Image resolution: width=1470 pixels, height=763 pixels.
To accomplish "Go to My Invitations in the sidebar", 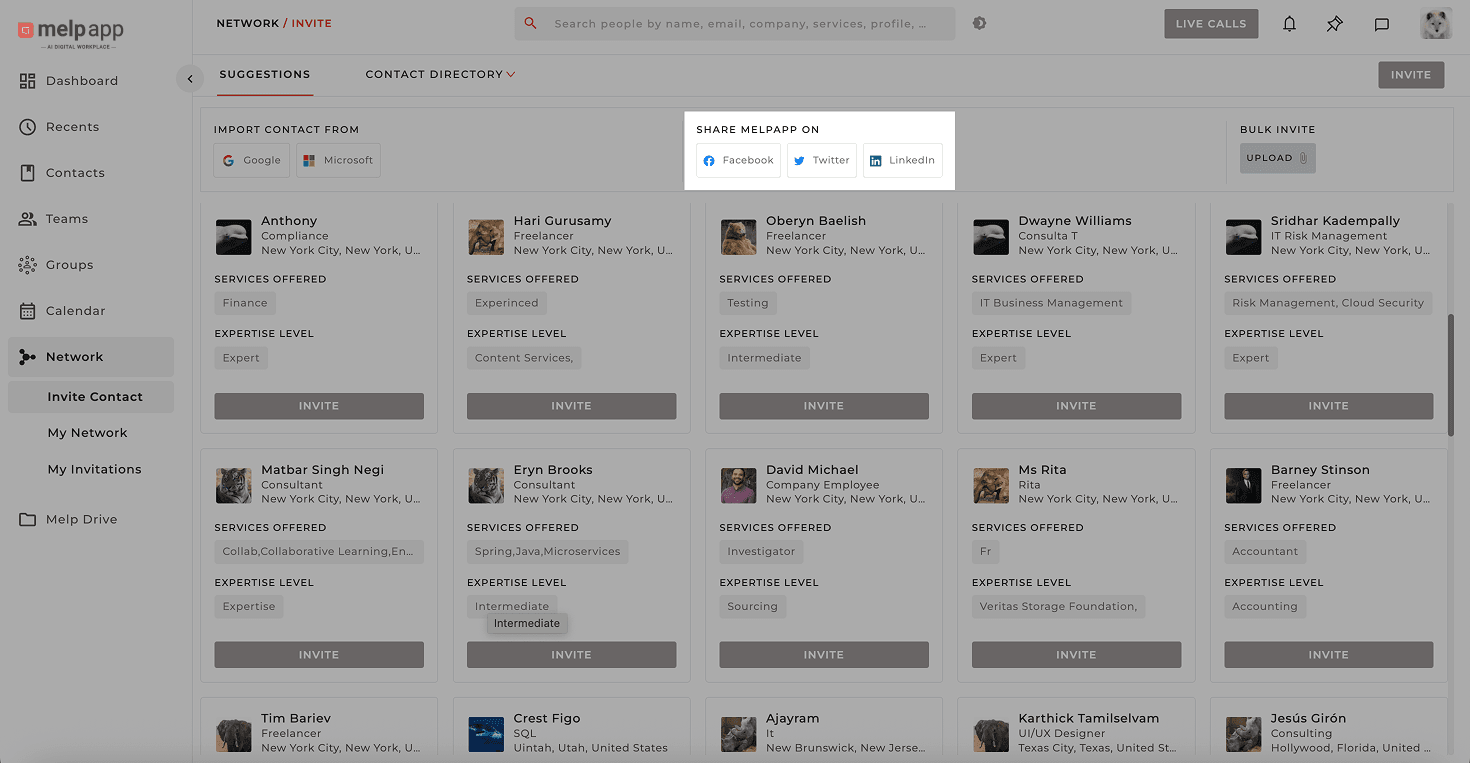I will (94, 469).
